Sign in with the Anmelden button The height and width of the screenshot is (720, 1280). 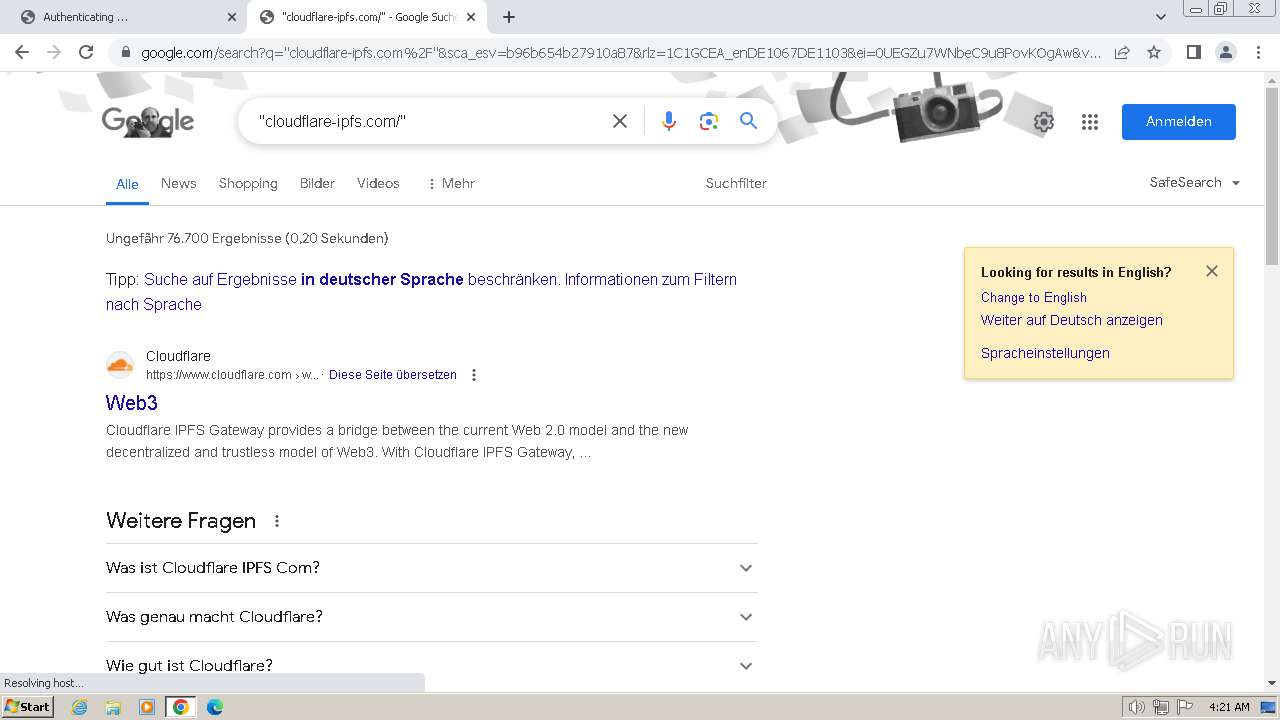coord(1179,121)
